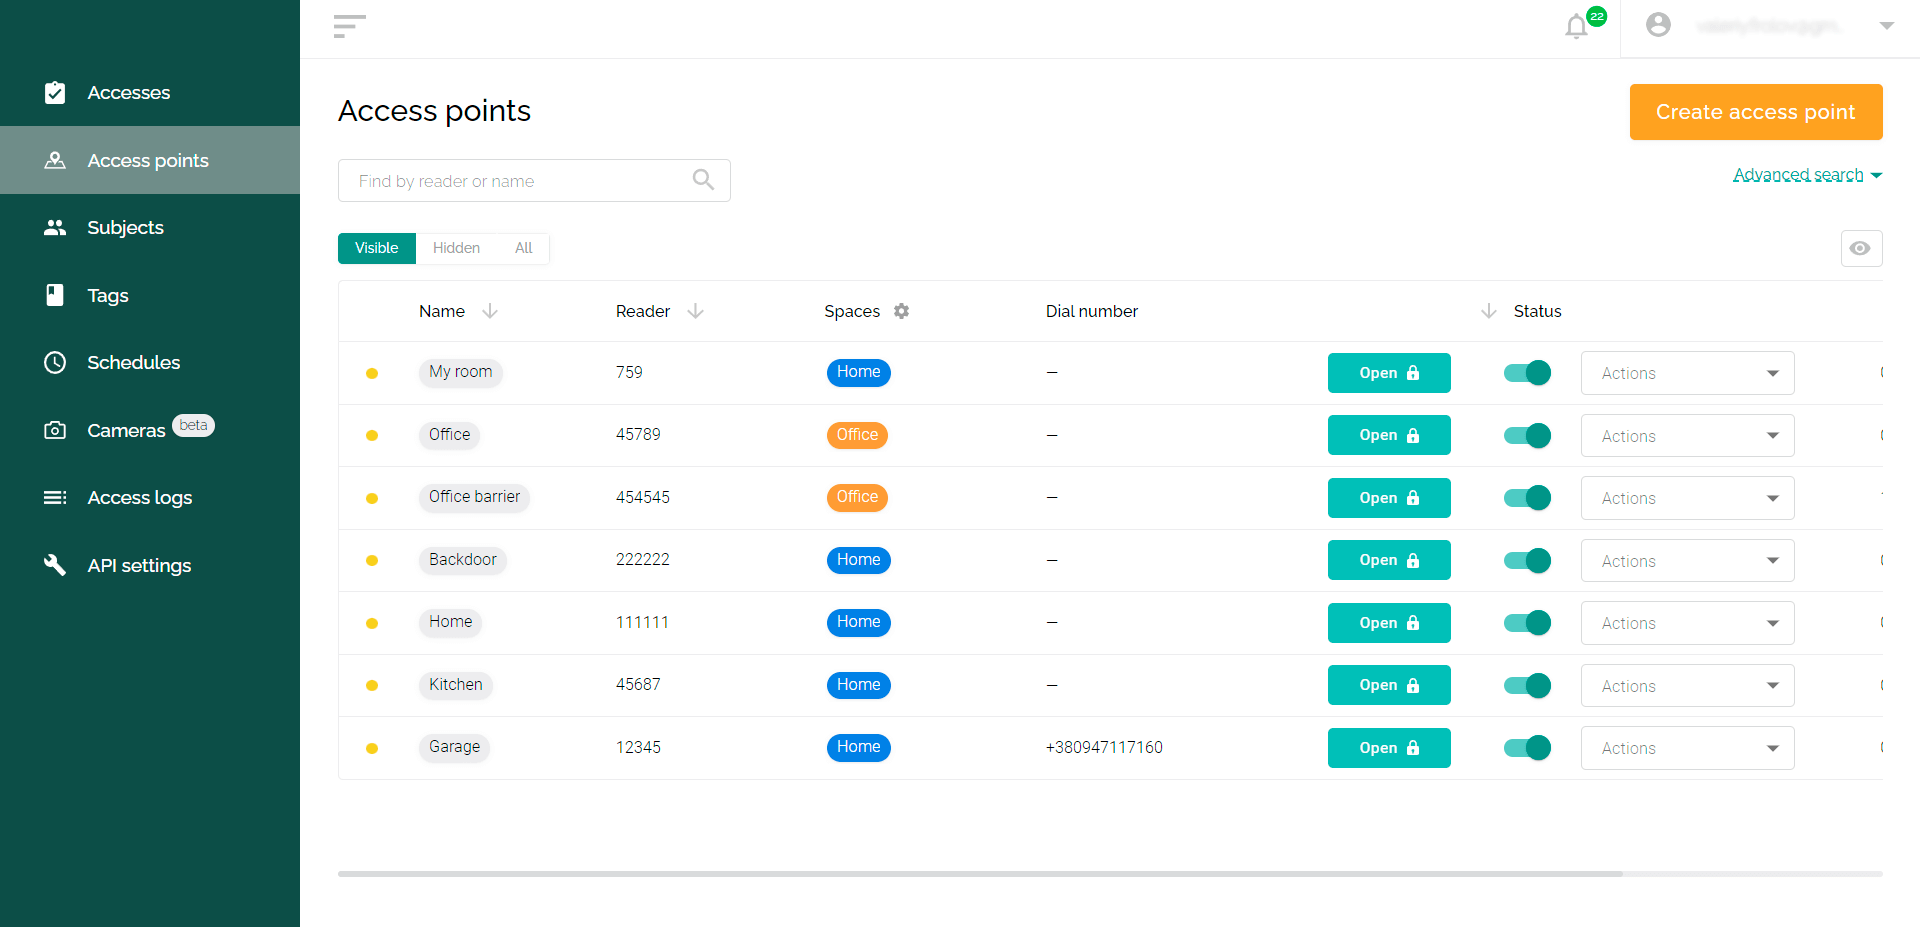The height and width of the screenshot is (927, 1920).
Task: Click the My room name chip
Action: point(460,372)
